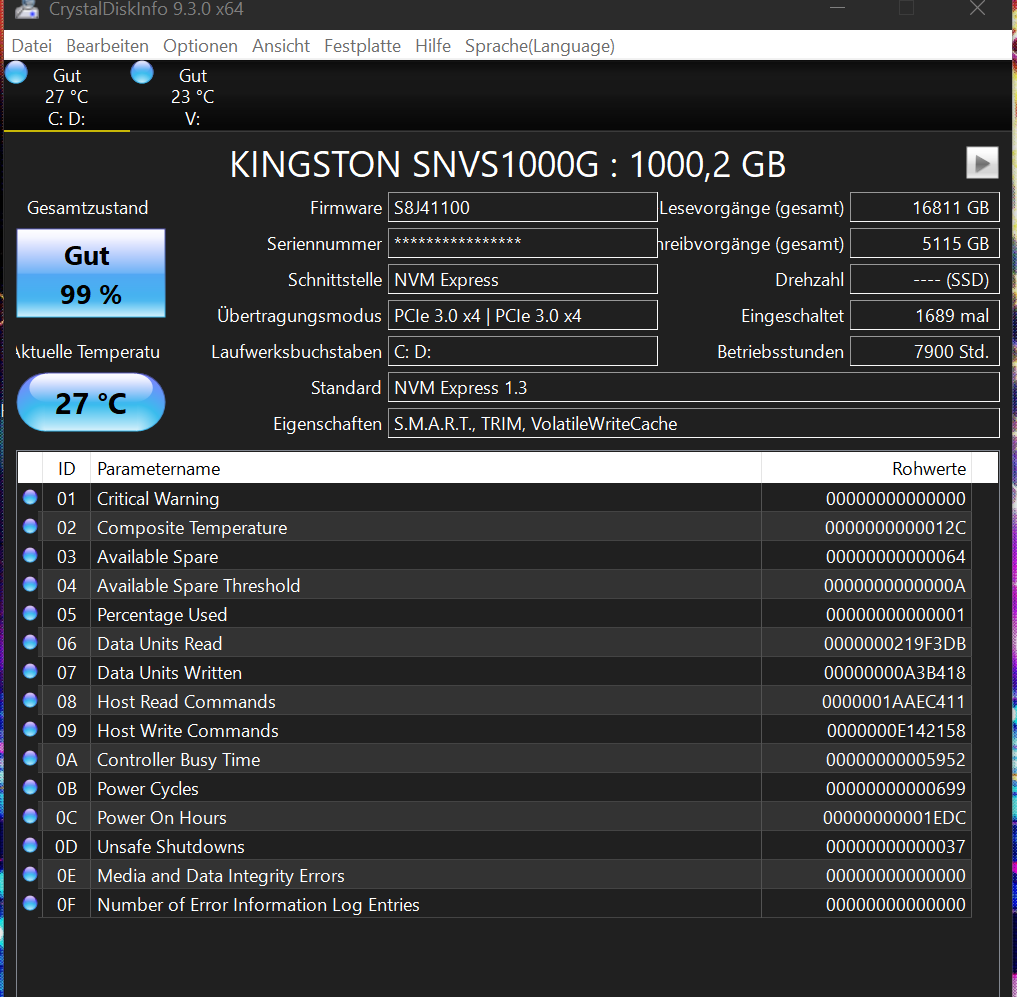Click raw value 0000000219F3DB
Viewport: 1017px width, 997px height.
click(x=895, y=643)
